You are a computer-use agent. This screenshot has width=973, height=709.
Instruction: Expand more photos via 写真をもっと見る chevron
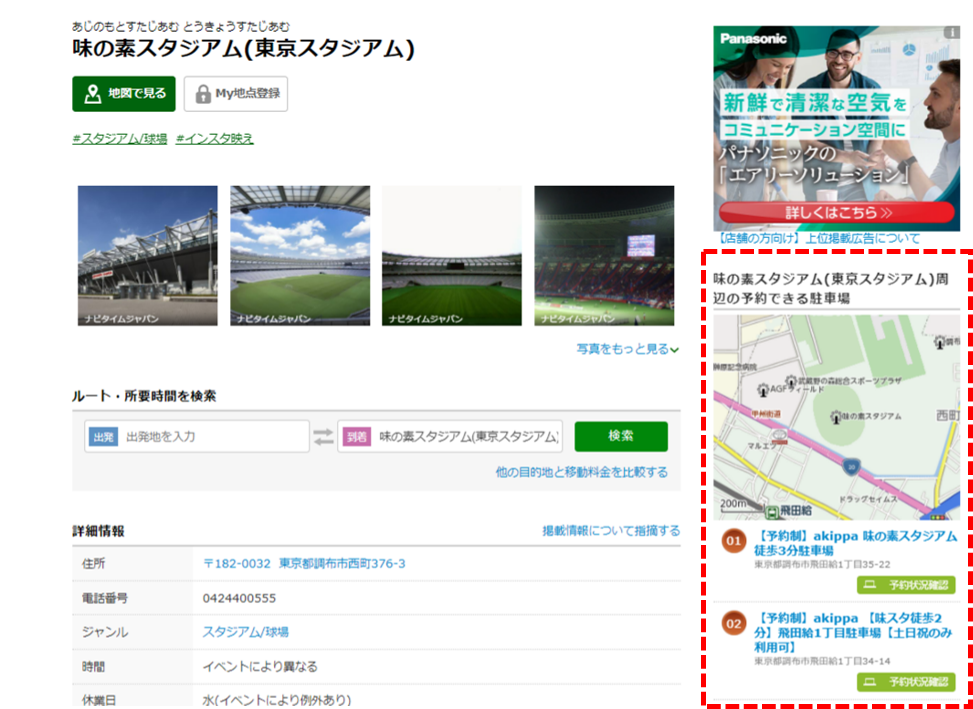pyautogui.click(x=677, y=348)
